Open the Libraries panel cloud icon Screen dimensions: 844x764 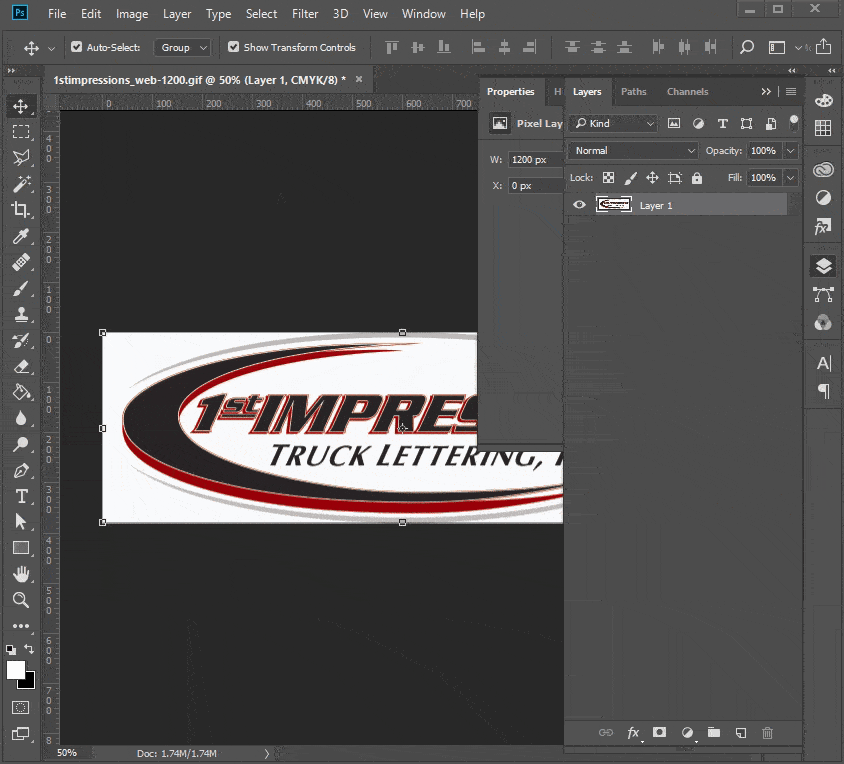(823, 170)
